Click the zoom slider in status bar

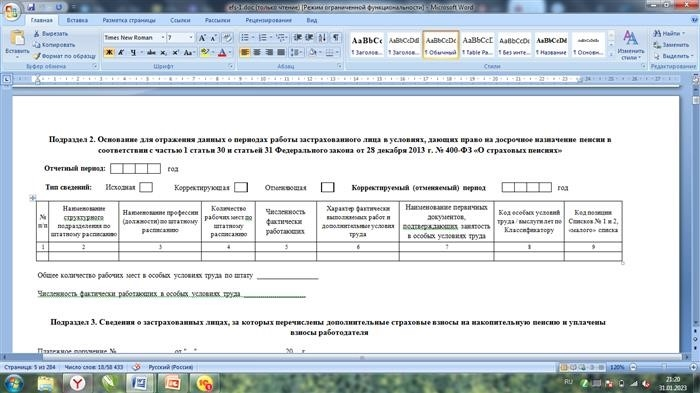click(x=663, y=367)
